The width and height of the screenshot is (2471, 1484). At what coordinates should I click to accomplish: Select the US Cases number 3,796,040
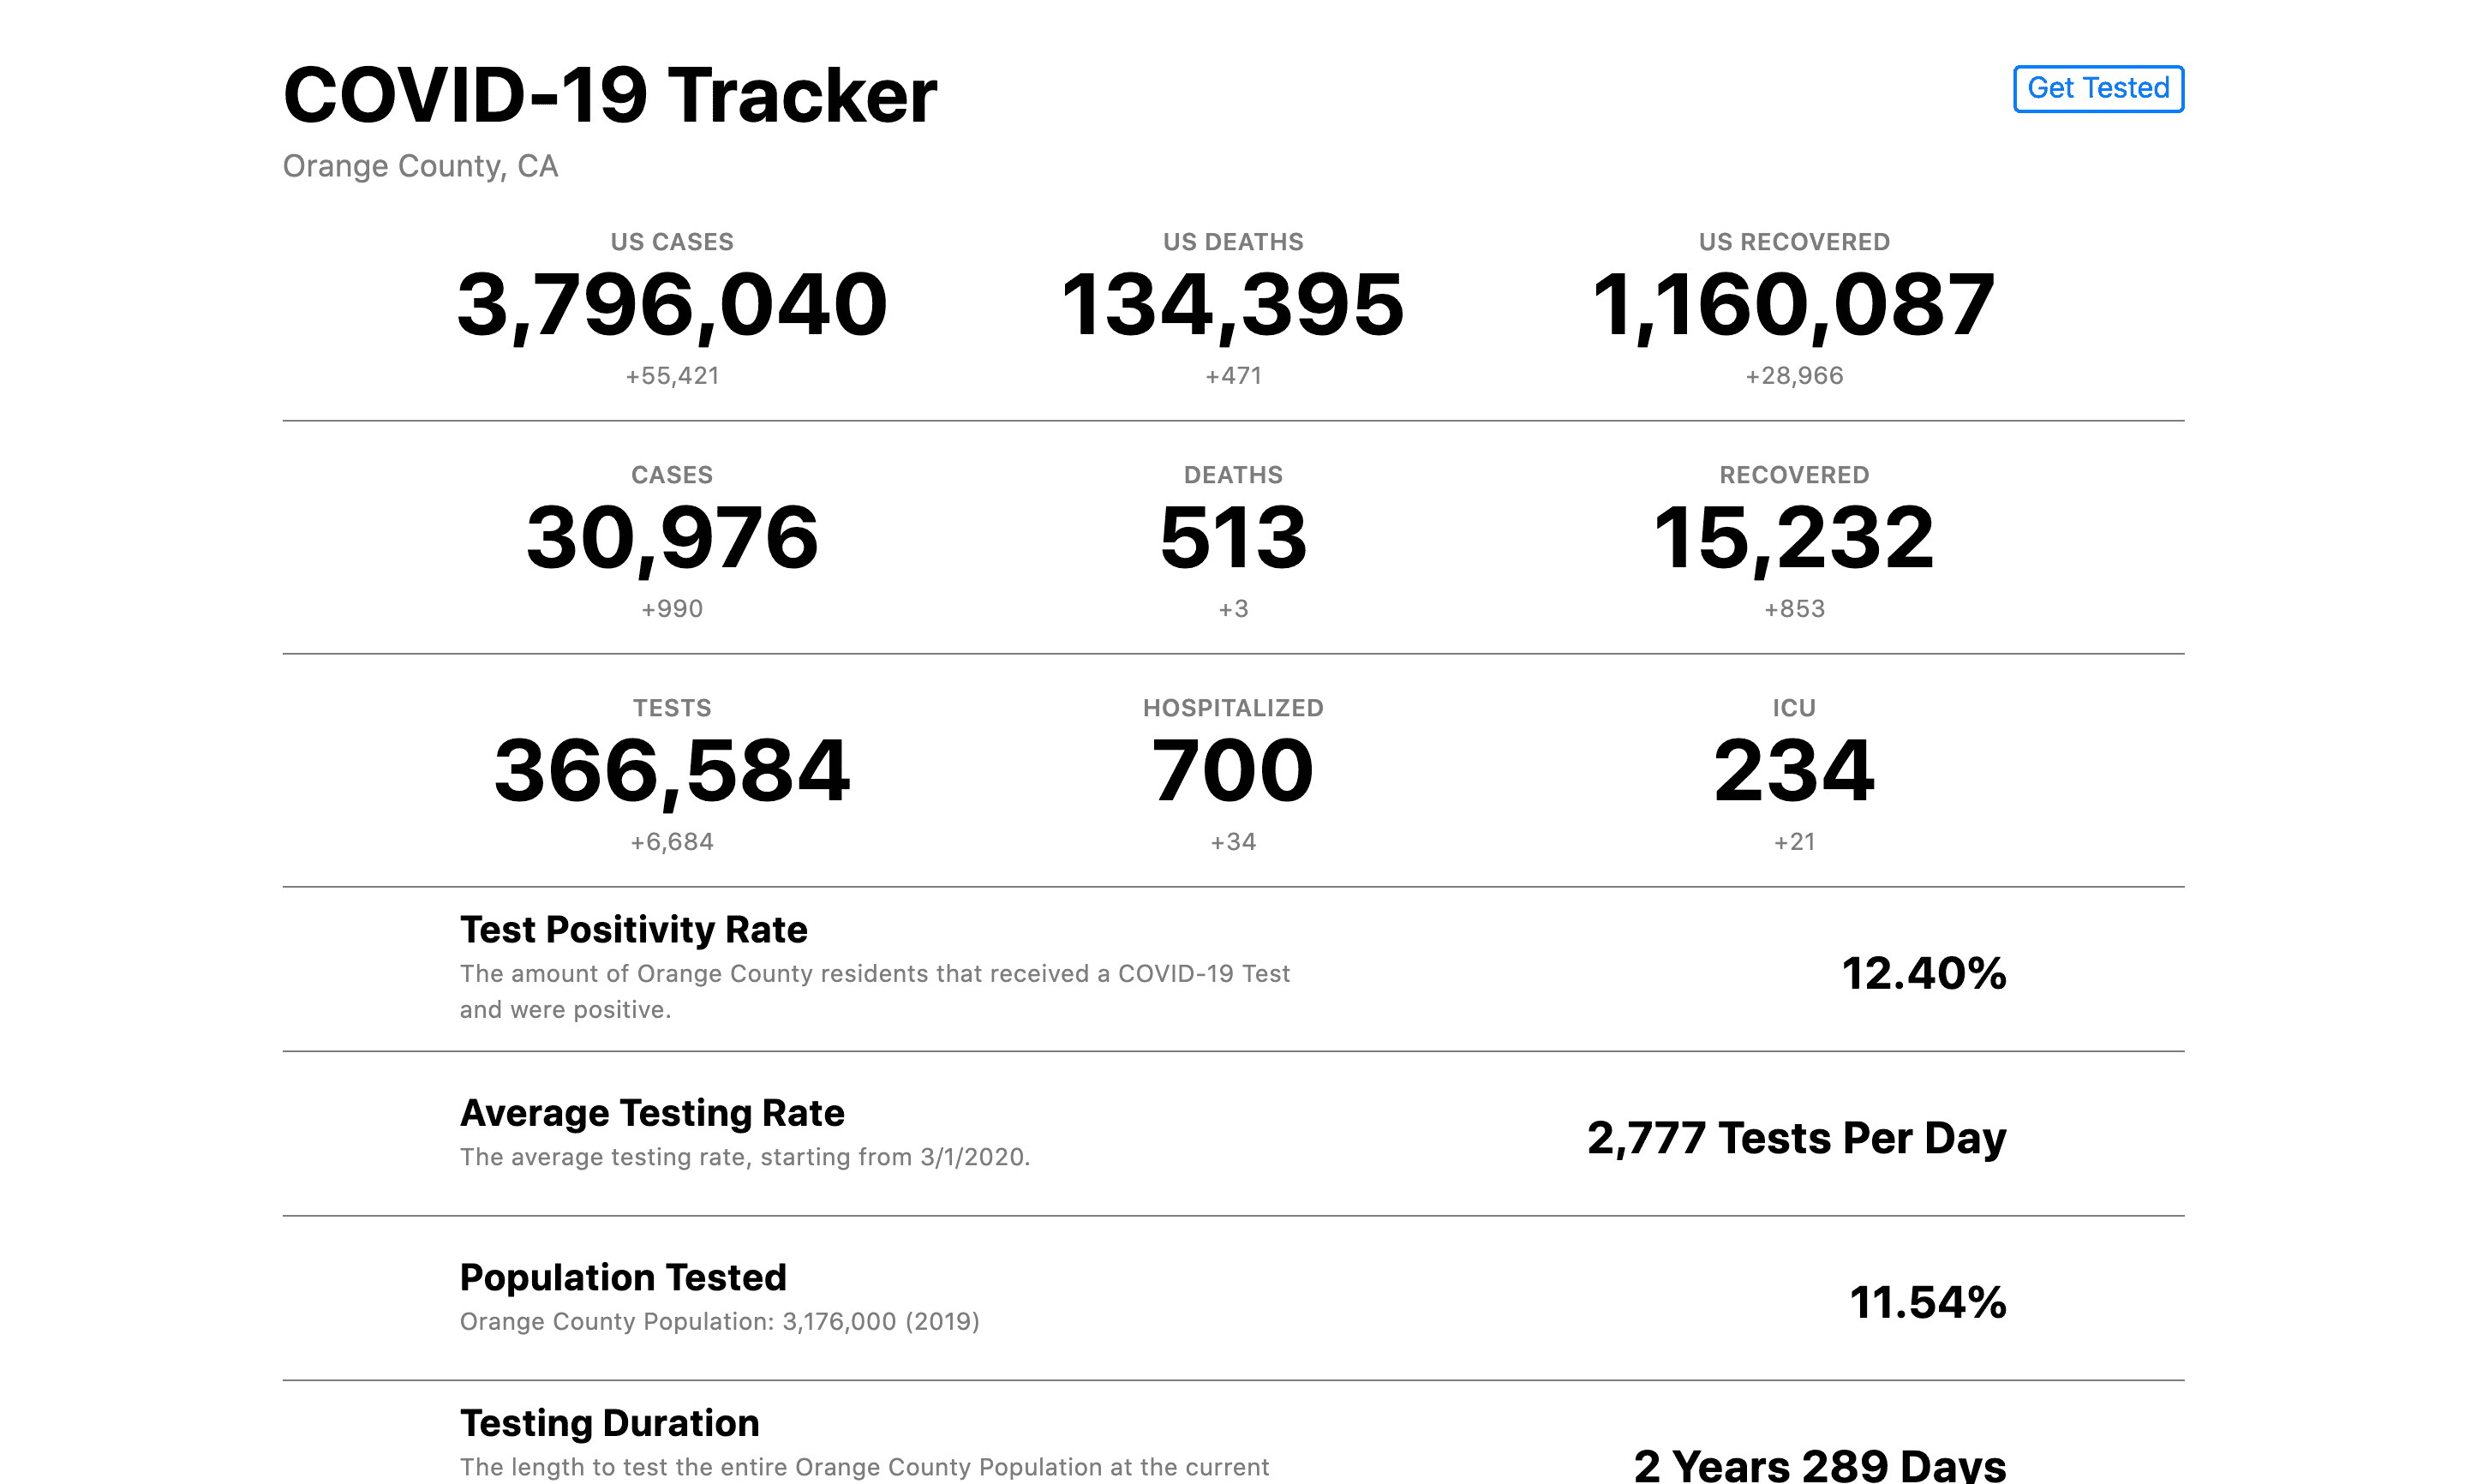pos(672,305)
